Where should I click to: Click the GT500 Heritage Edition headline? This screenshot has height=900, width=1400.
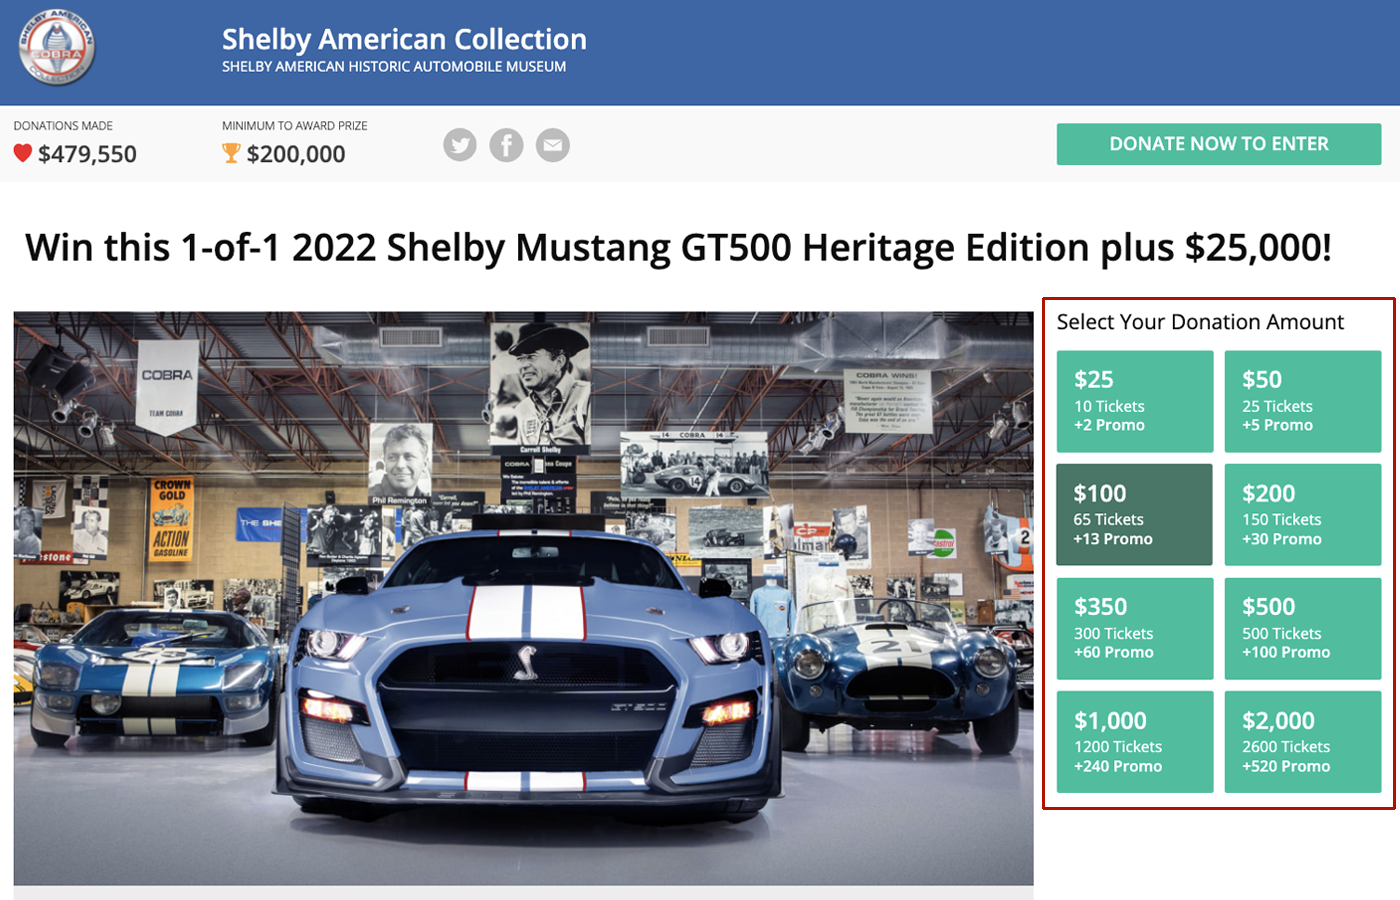pyautogui.click(x=679, y=247)
